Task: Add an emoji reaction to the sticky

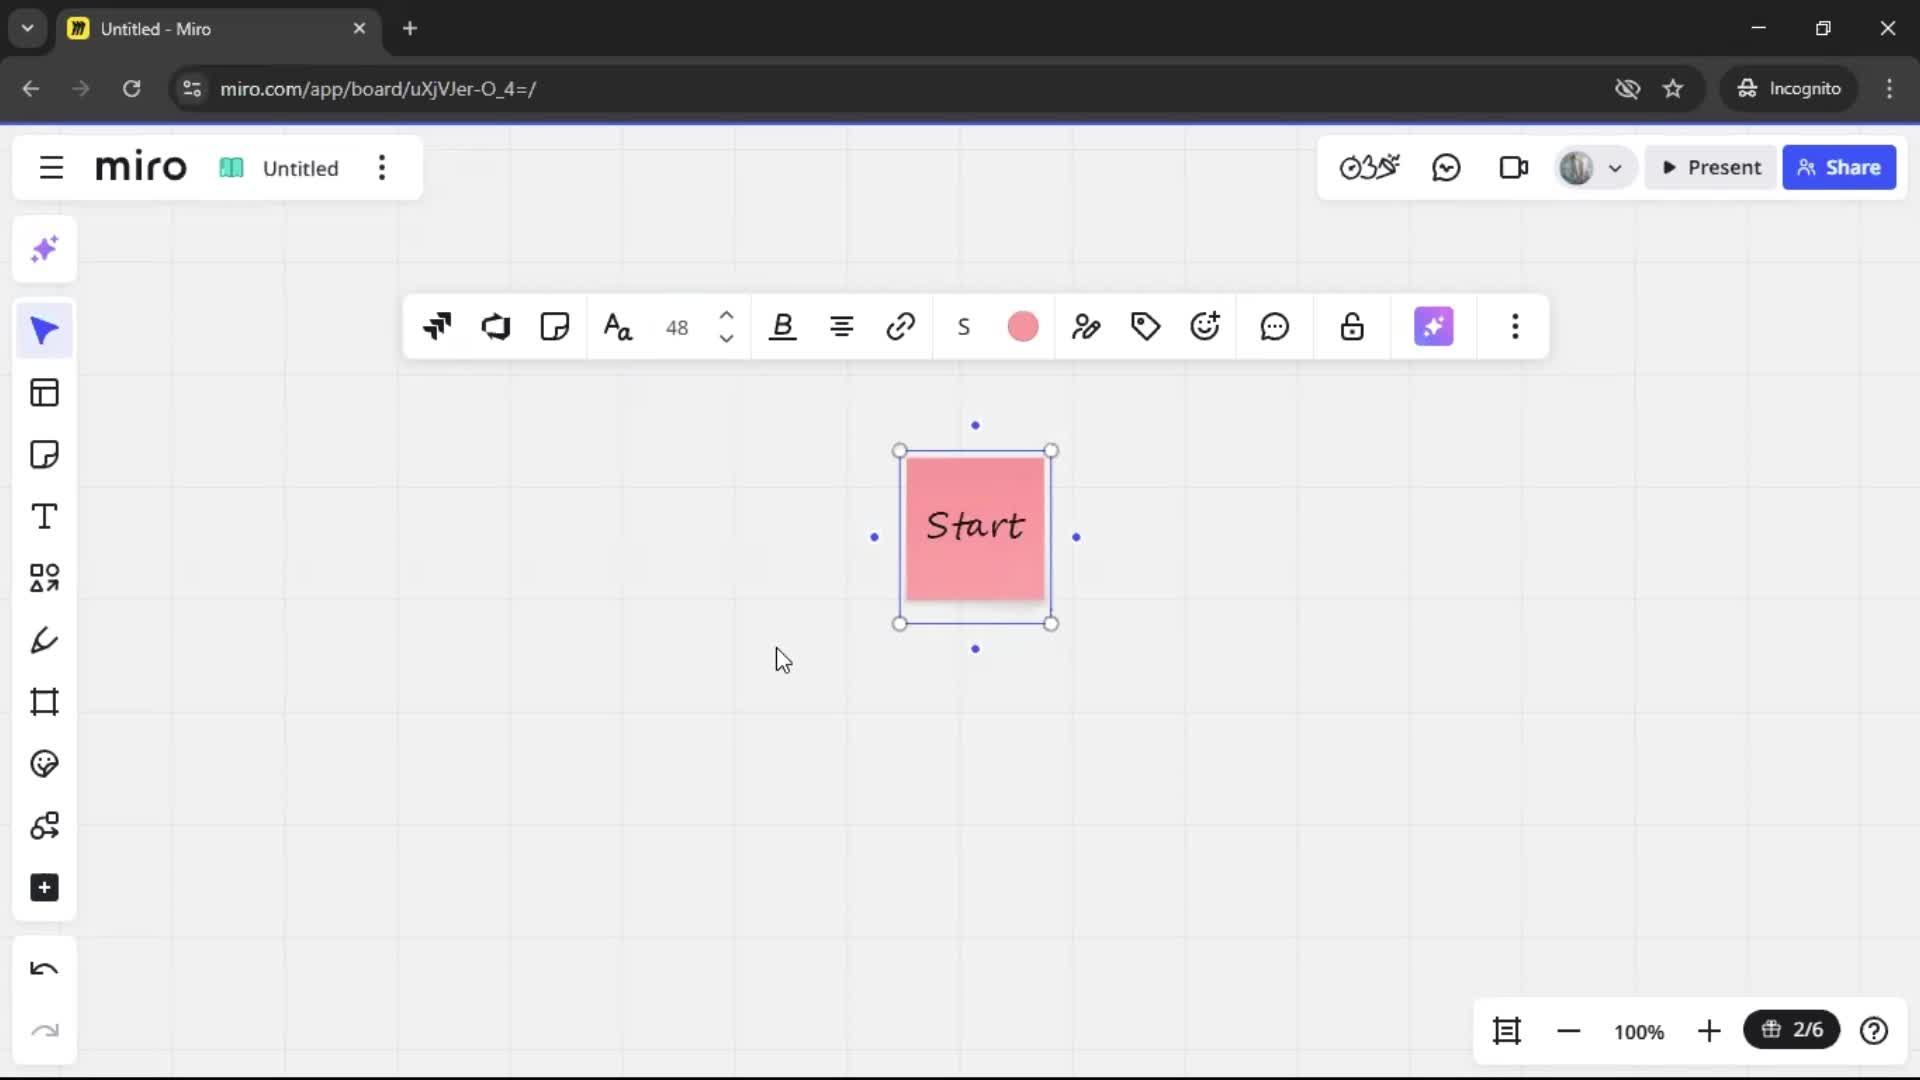Action: pos(1205,327)
